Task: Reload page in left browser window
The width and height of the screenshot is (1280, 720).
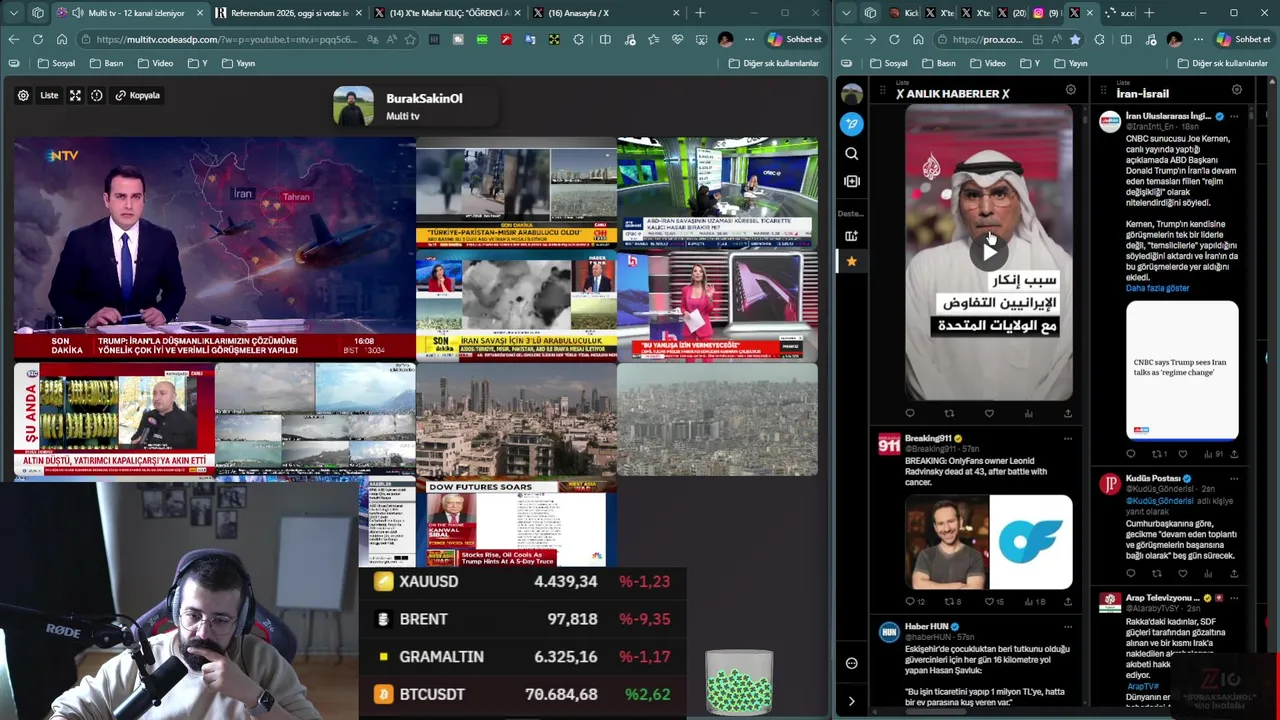Action: [37, 39]
